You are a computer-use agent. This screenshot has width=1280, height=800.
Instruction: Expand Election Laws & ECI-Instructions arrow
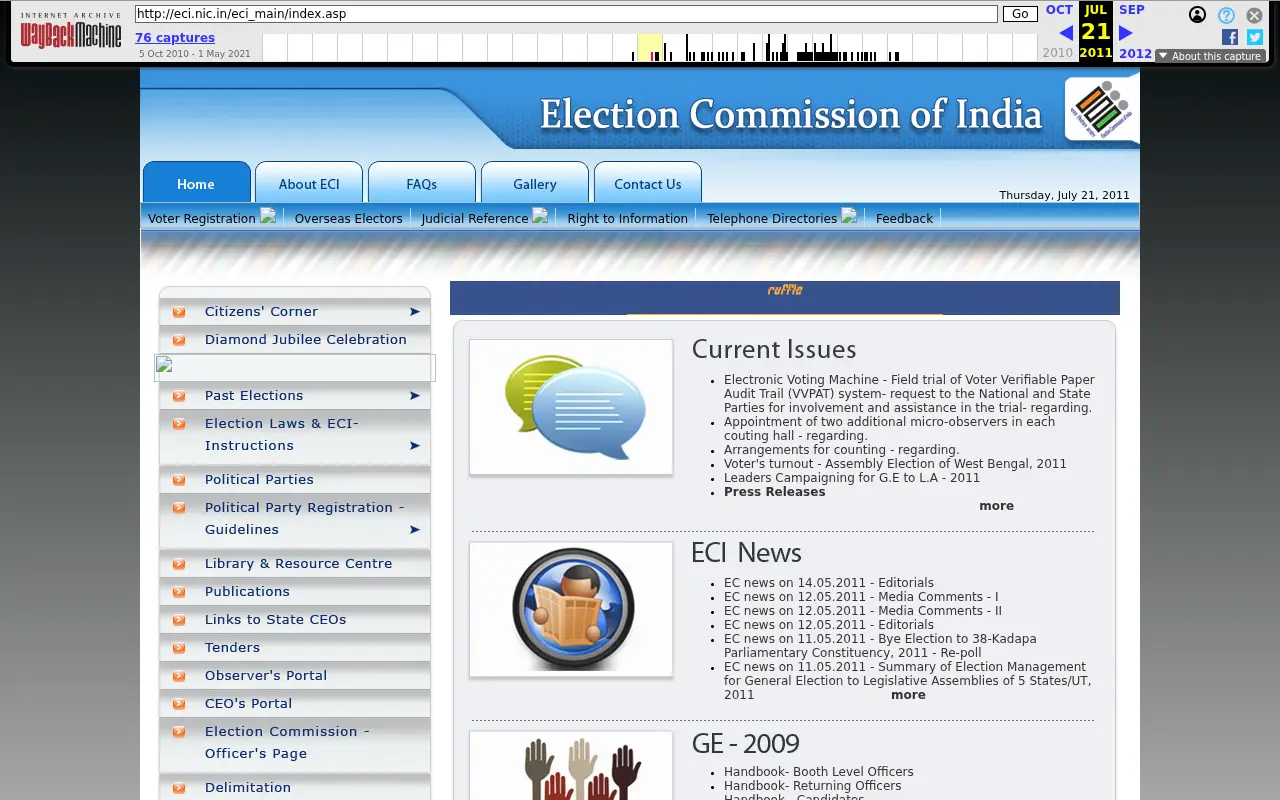tap(414, 446)
